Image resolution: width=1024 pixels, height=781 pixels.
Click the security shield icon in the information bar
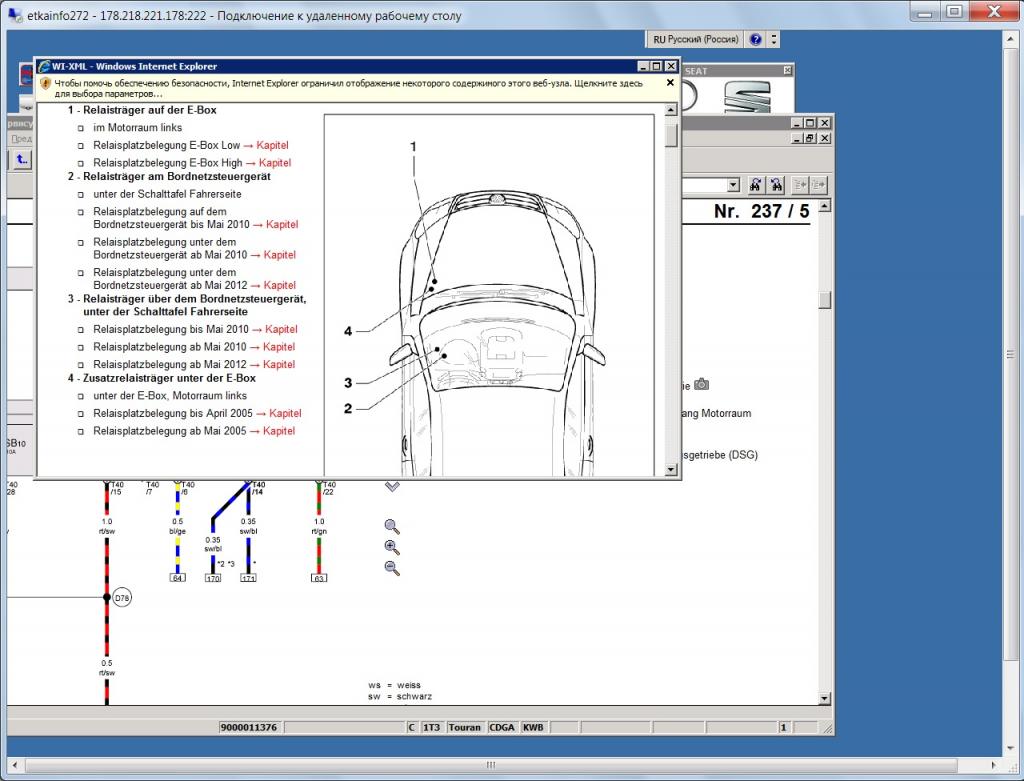(x=45, y=84)
